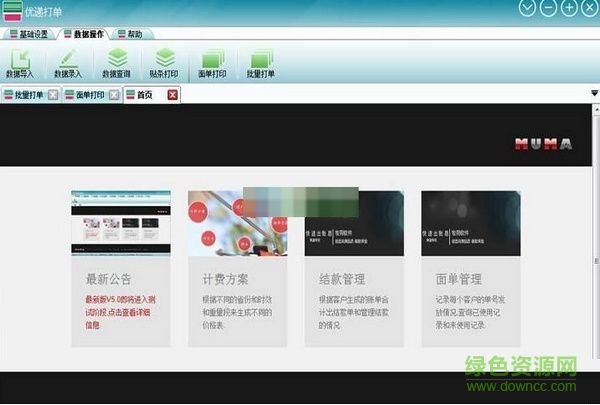Click the 计费方案 heading
The image size is (600, 405).
click(225, 279)
